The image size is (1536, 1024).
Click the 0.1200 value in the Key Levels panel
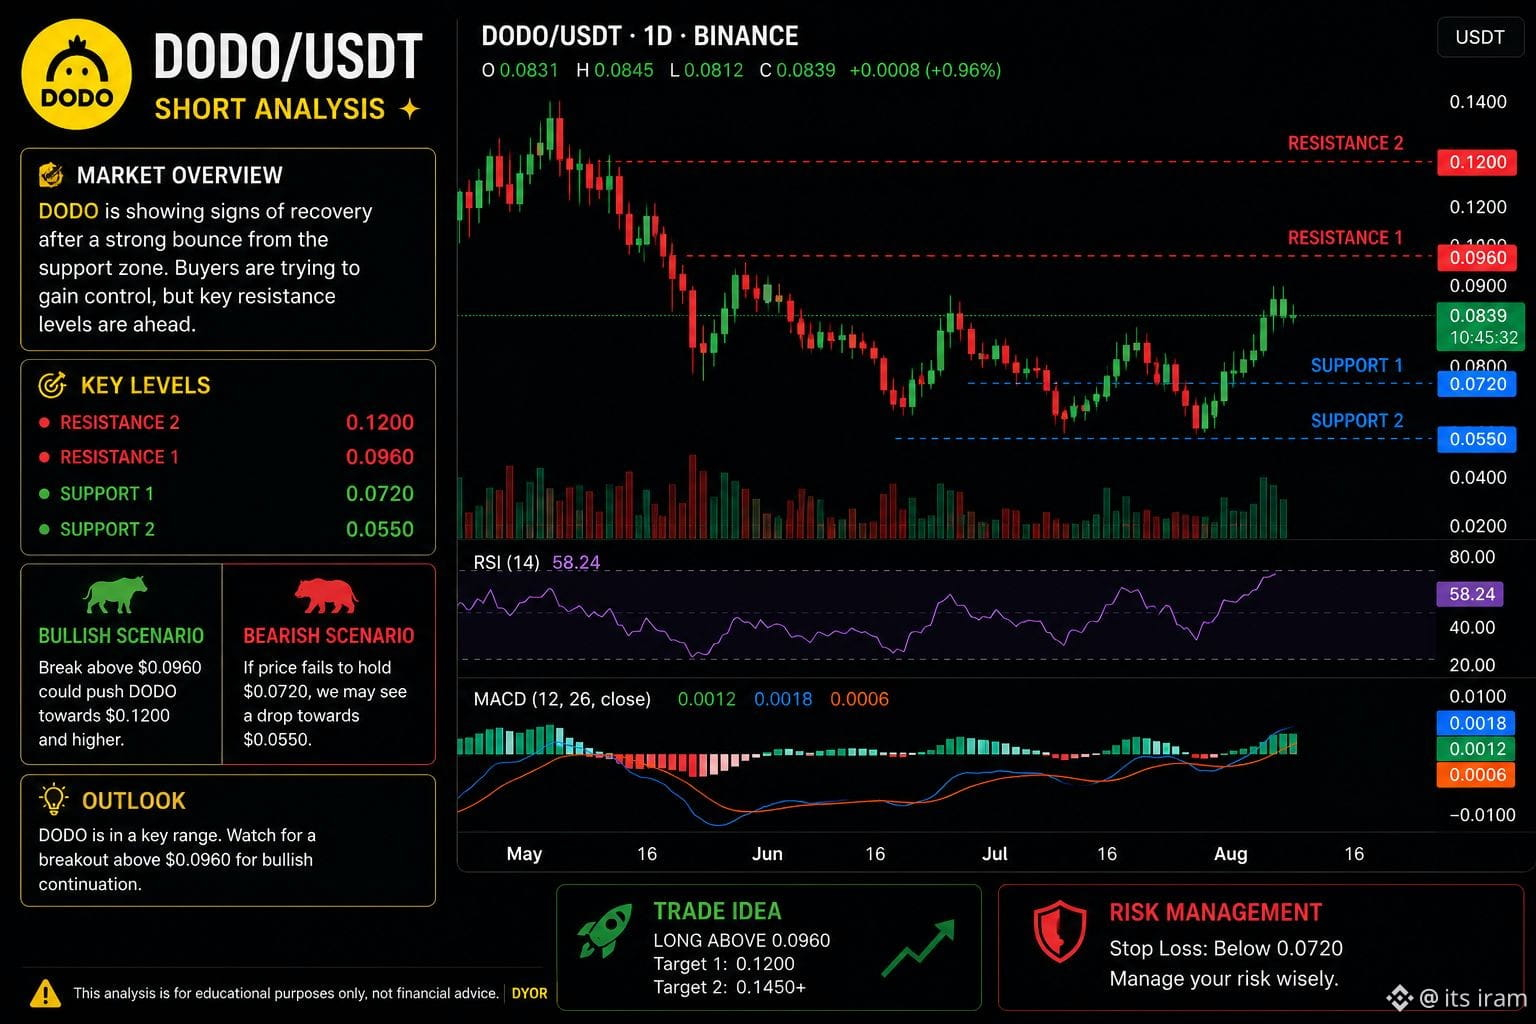pos(380,423)
